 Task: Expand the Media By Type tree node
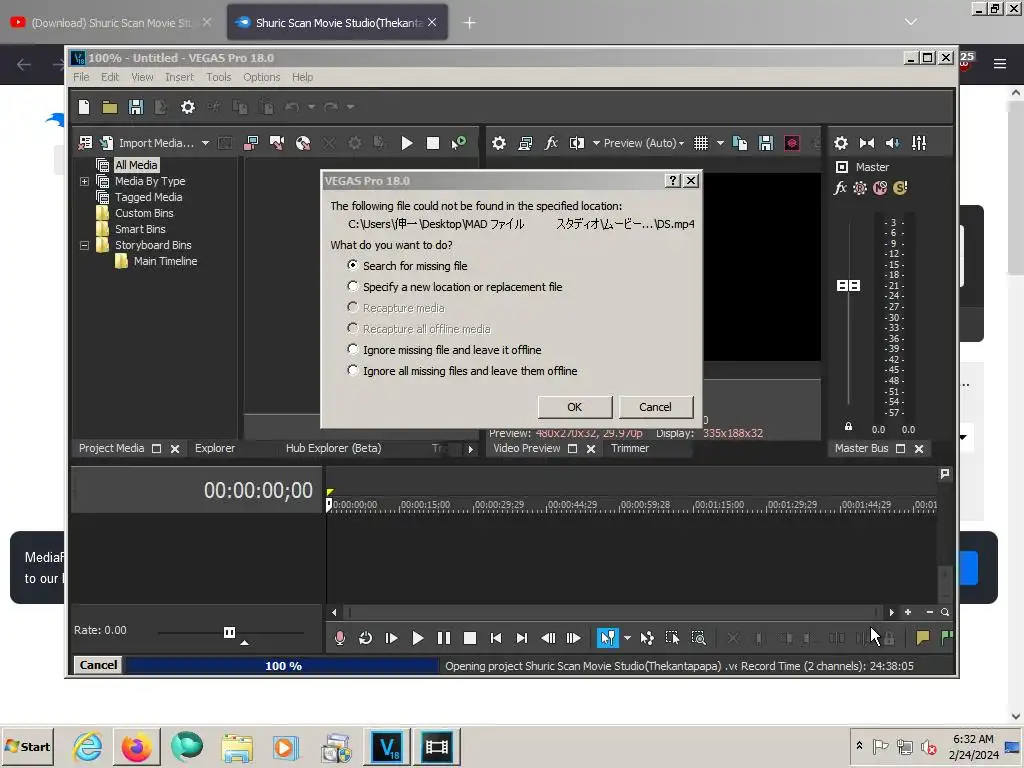click(84, 182)
